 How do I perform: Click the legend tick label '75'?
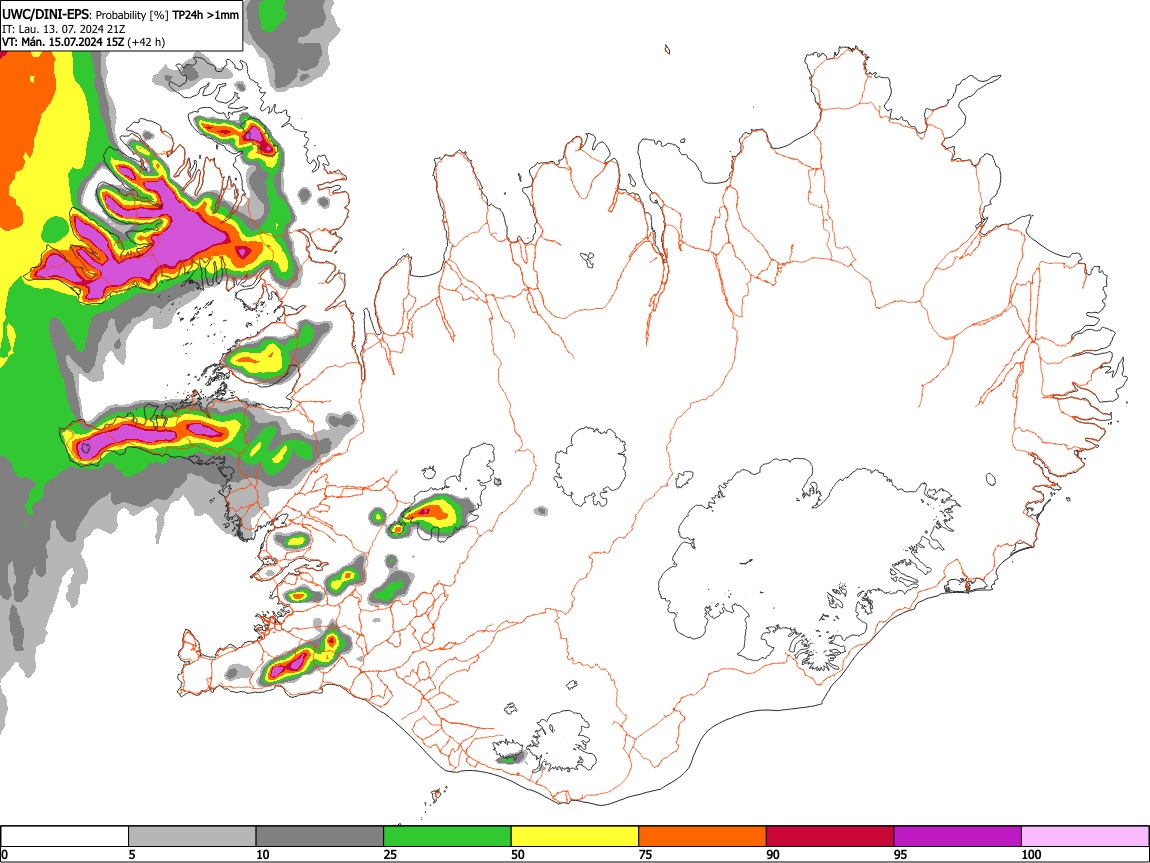coord(645,854)
